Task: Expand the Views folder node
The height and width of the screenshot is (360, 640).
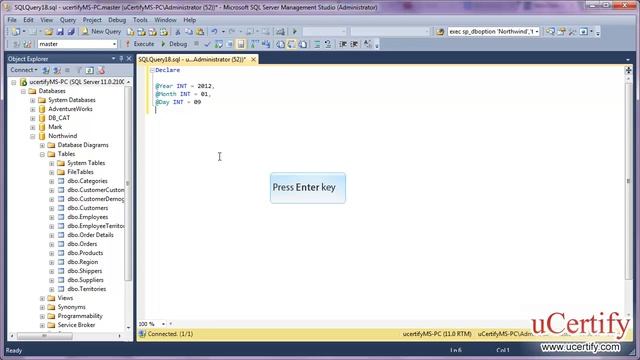Action: (x=42, y=298)
